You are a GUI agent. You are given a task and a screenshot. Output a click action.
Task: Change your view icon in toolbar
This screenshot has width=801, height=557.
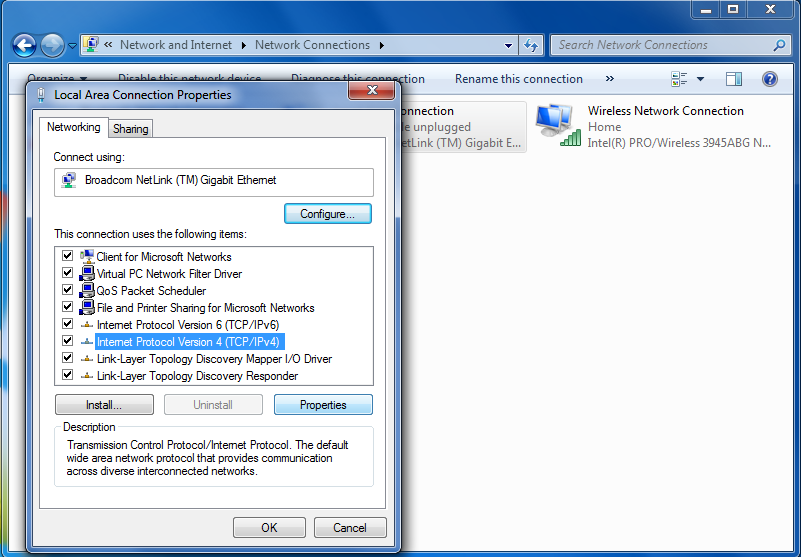tap(679, 79)
